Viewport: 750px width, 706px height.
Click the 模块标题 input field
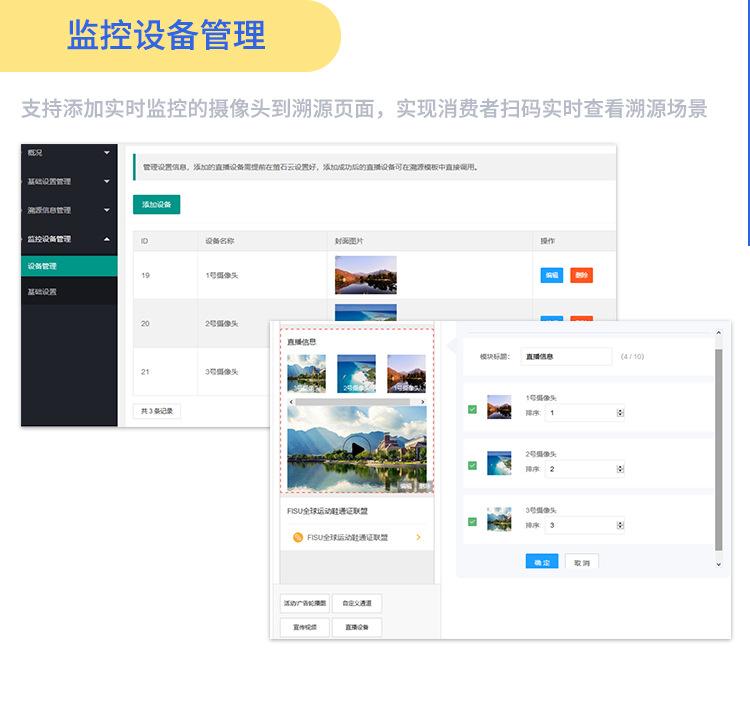pos(566,356)
